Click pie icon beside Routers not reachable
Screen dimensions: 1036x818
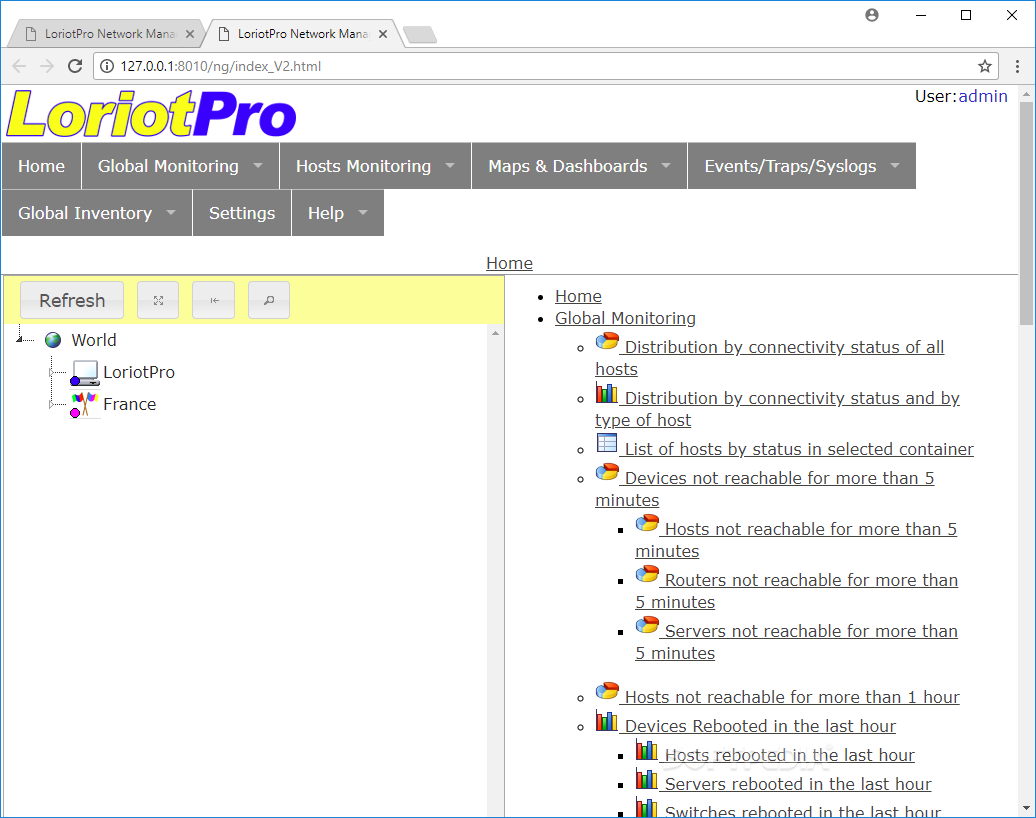(647, 574)
